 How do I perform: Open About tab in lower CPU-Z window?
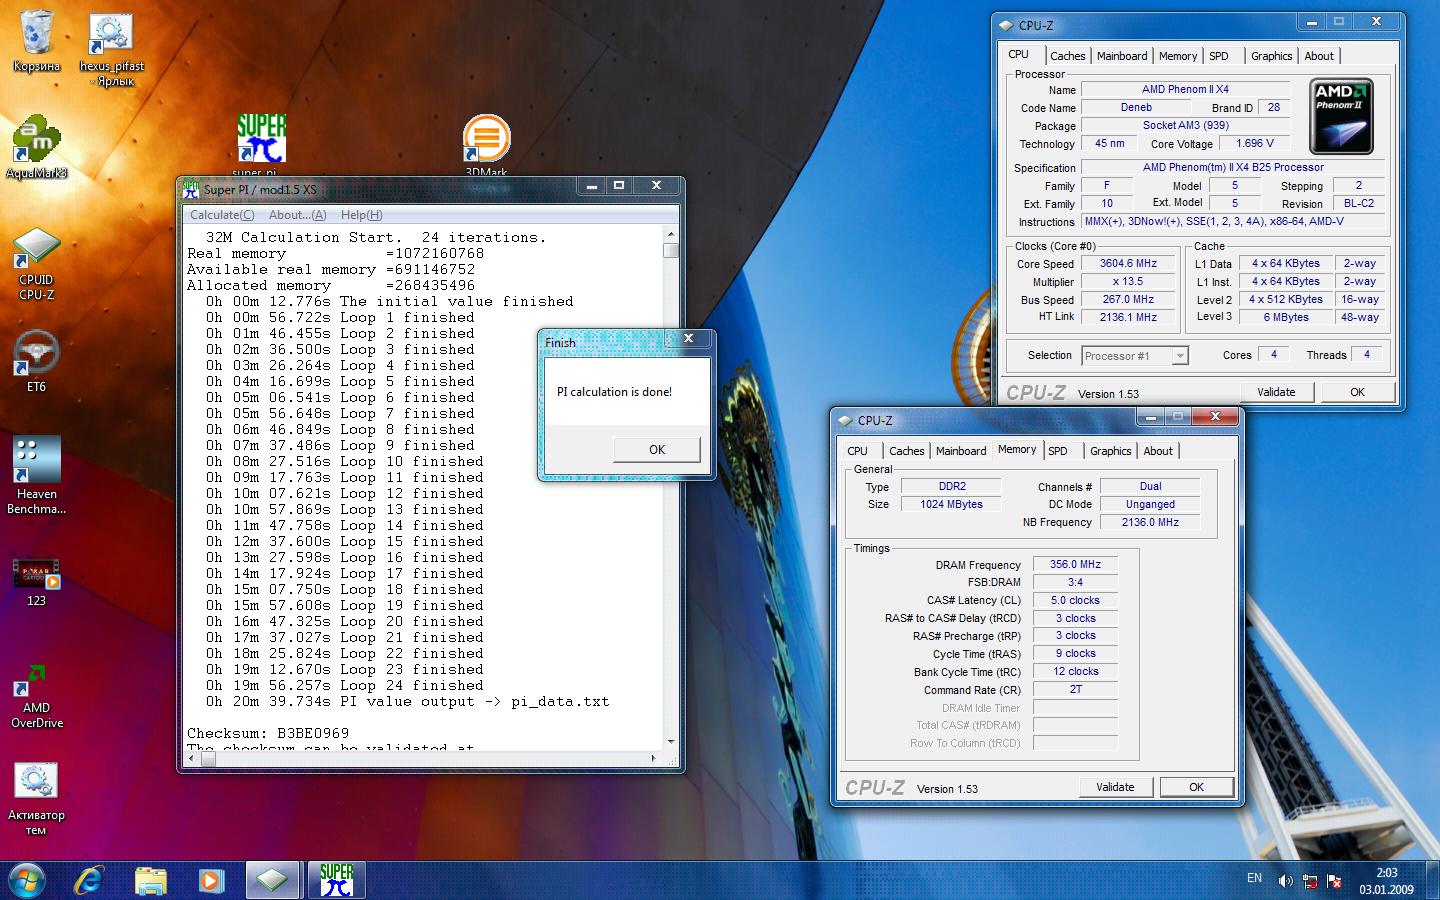pyautogui.click(x=1158, y=451)
